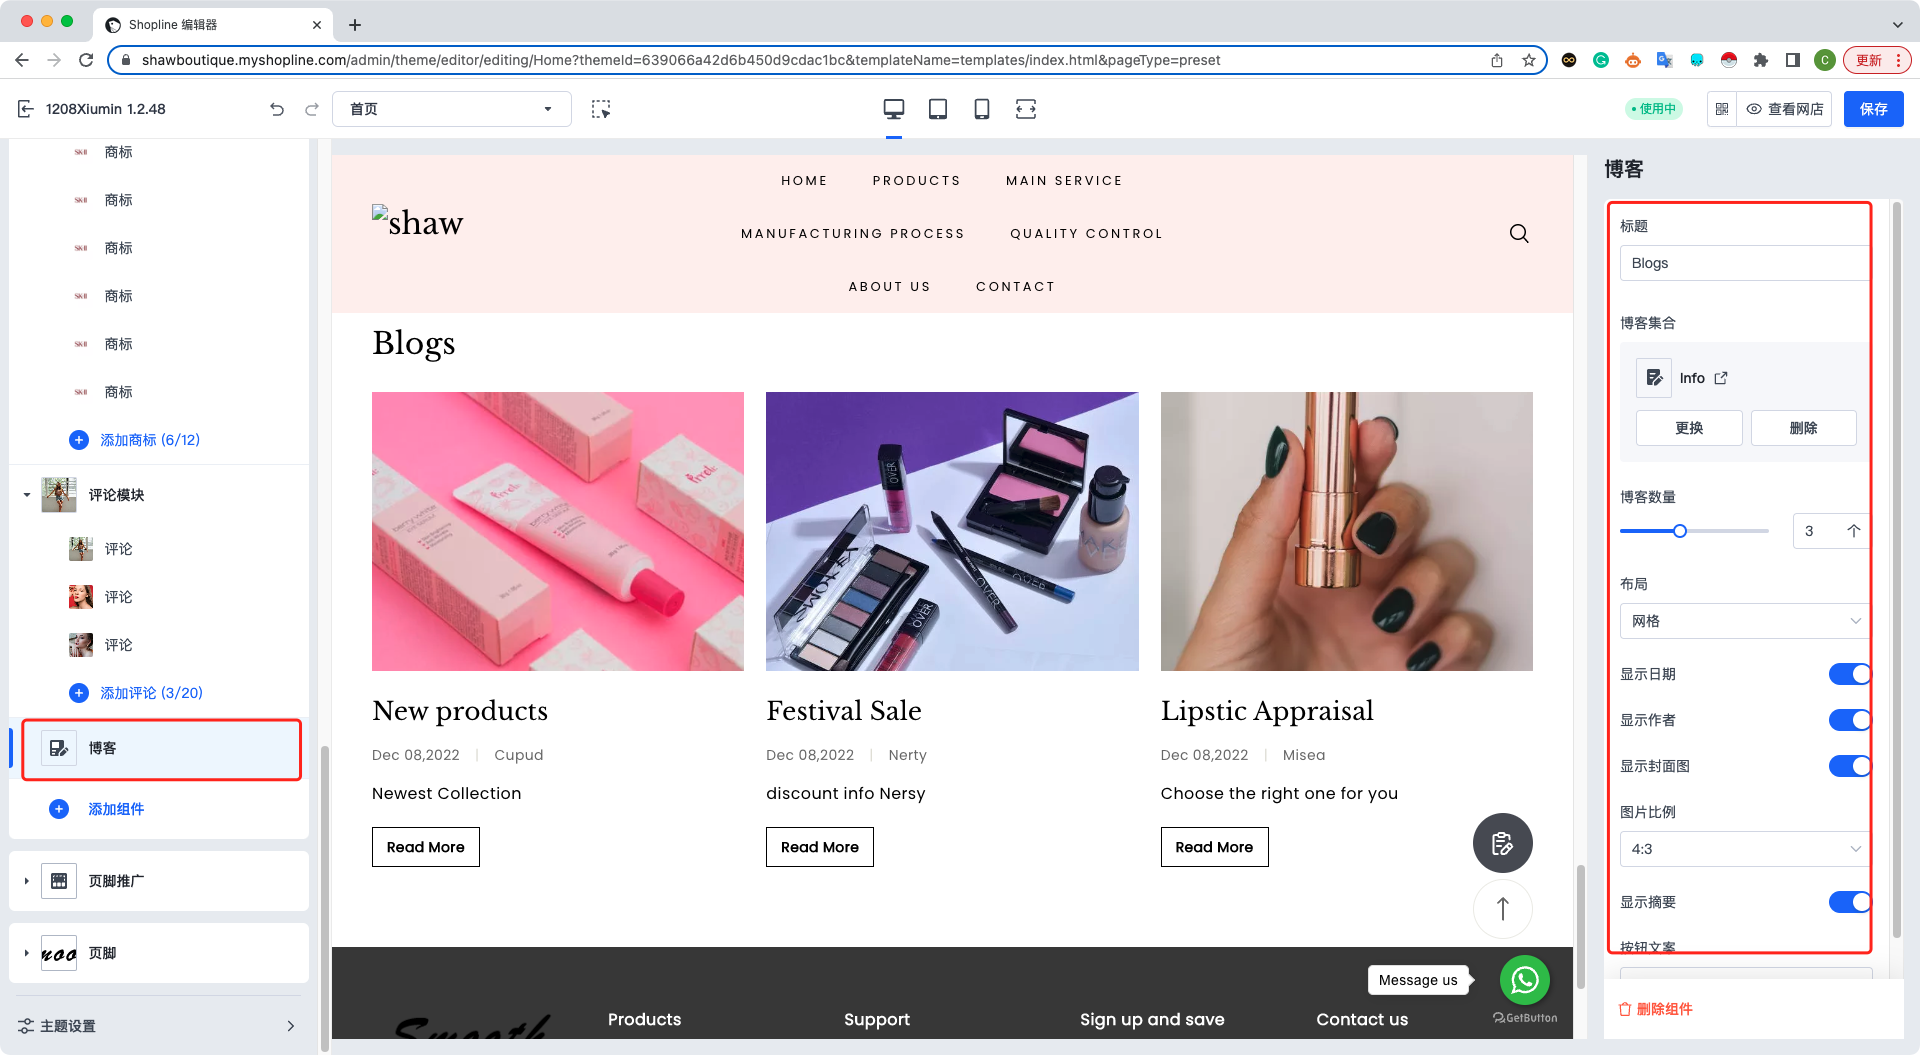Switch to tablet preview icon
The image size is (1920, 1055).
tap(938, 109)
